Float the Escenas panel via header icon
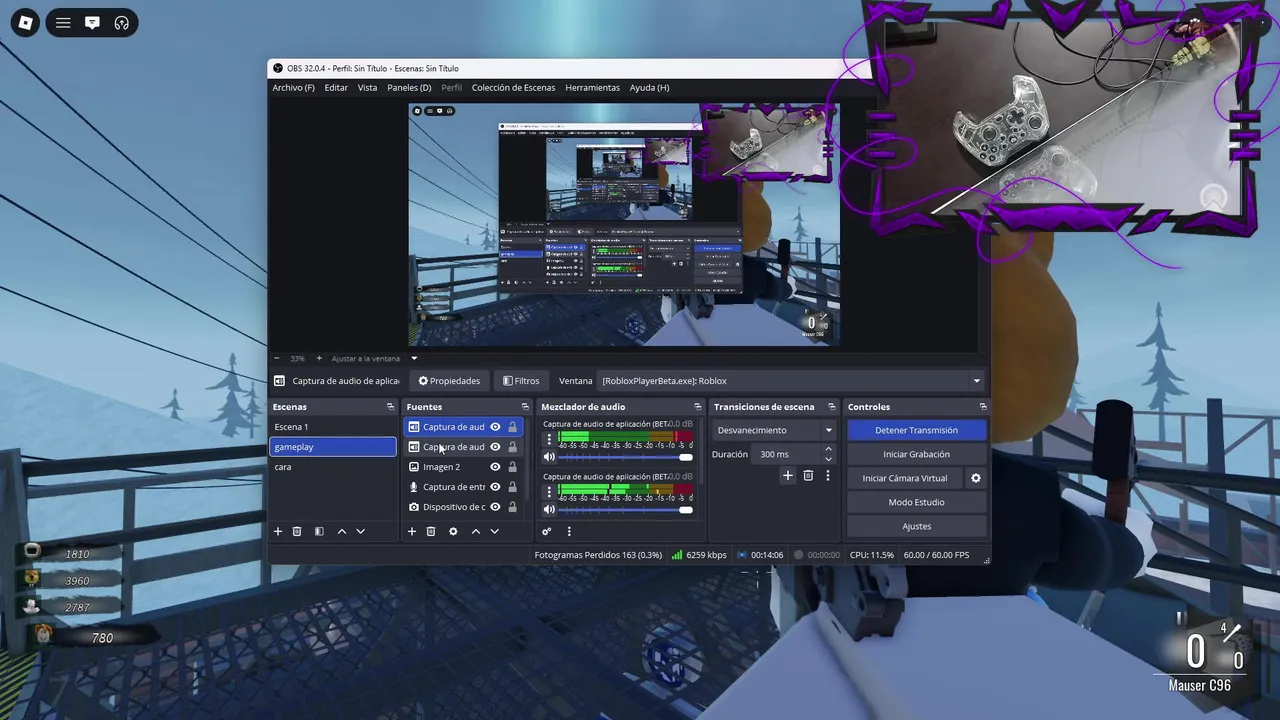 click(x=390, y=407)
